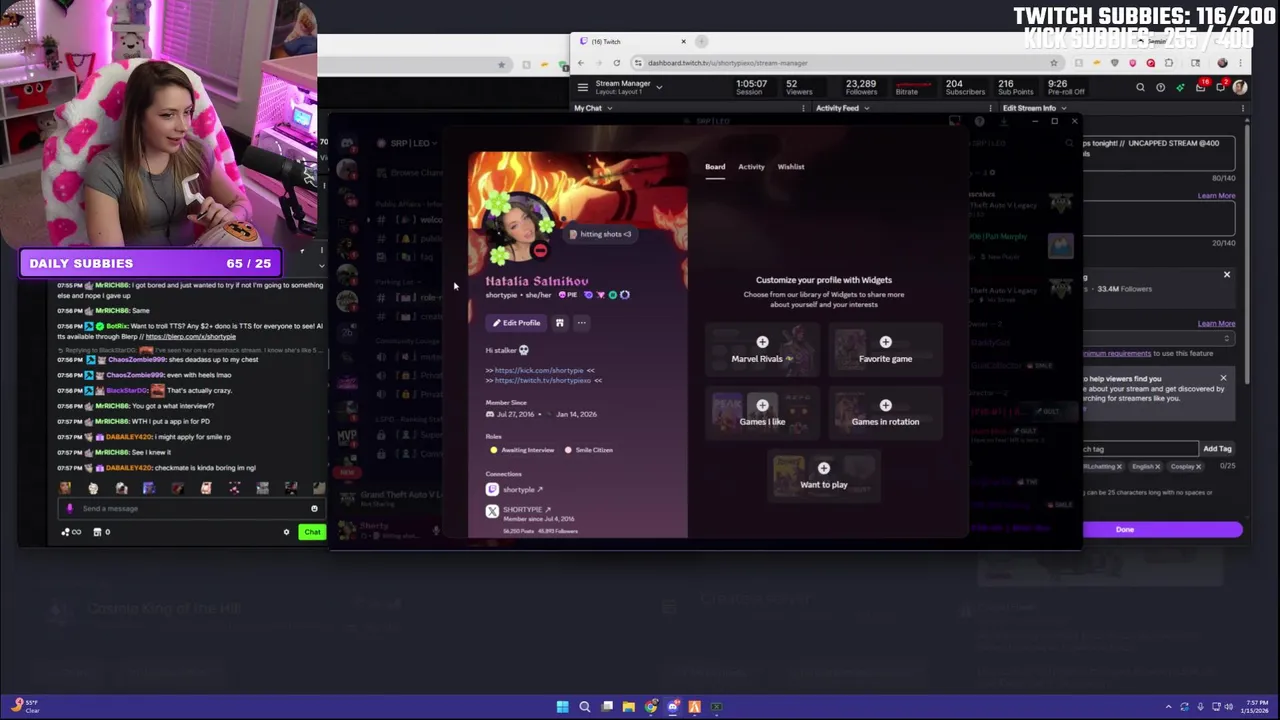Open the blerp.com/x/shortypie chat link
The image size is (1280, 720).
click(191, 337)
